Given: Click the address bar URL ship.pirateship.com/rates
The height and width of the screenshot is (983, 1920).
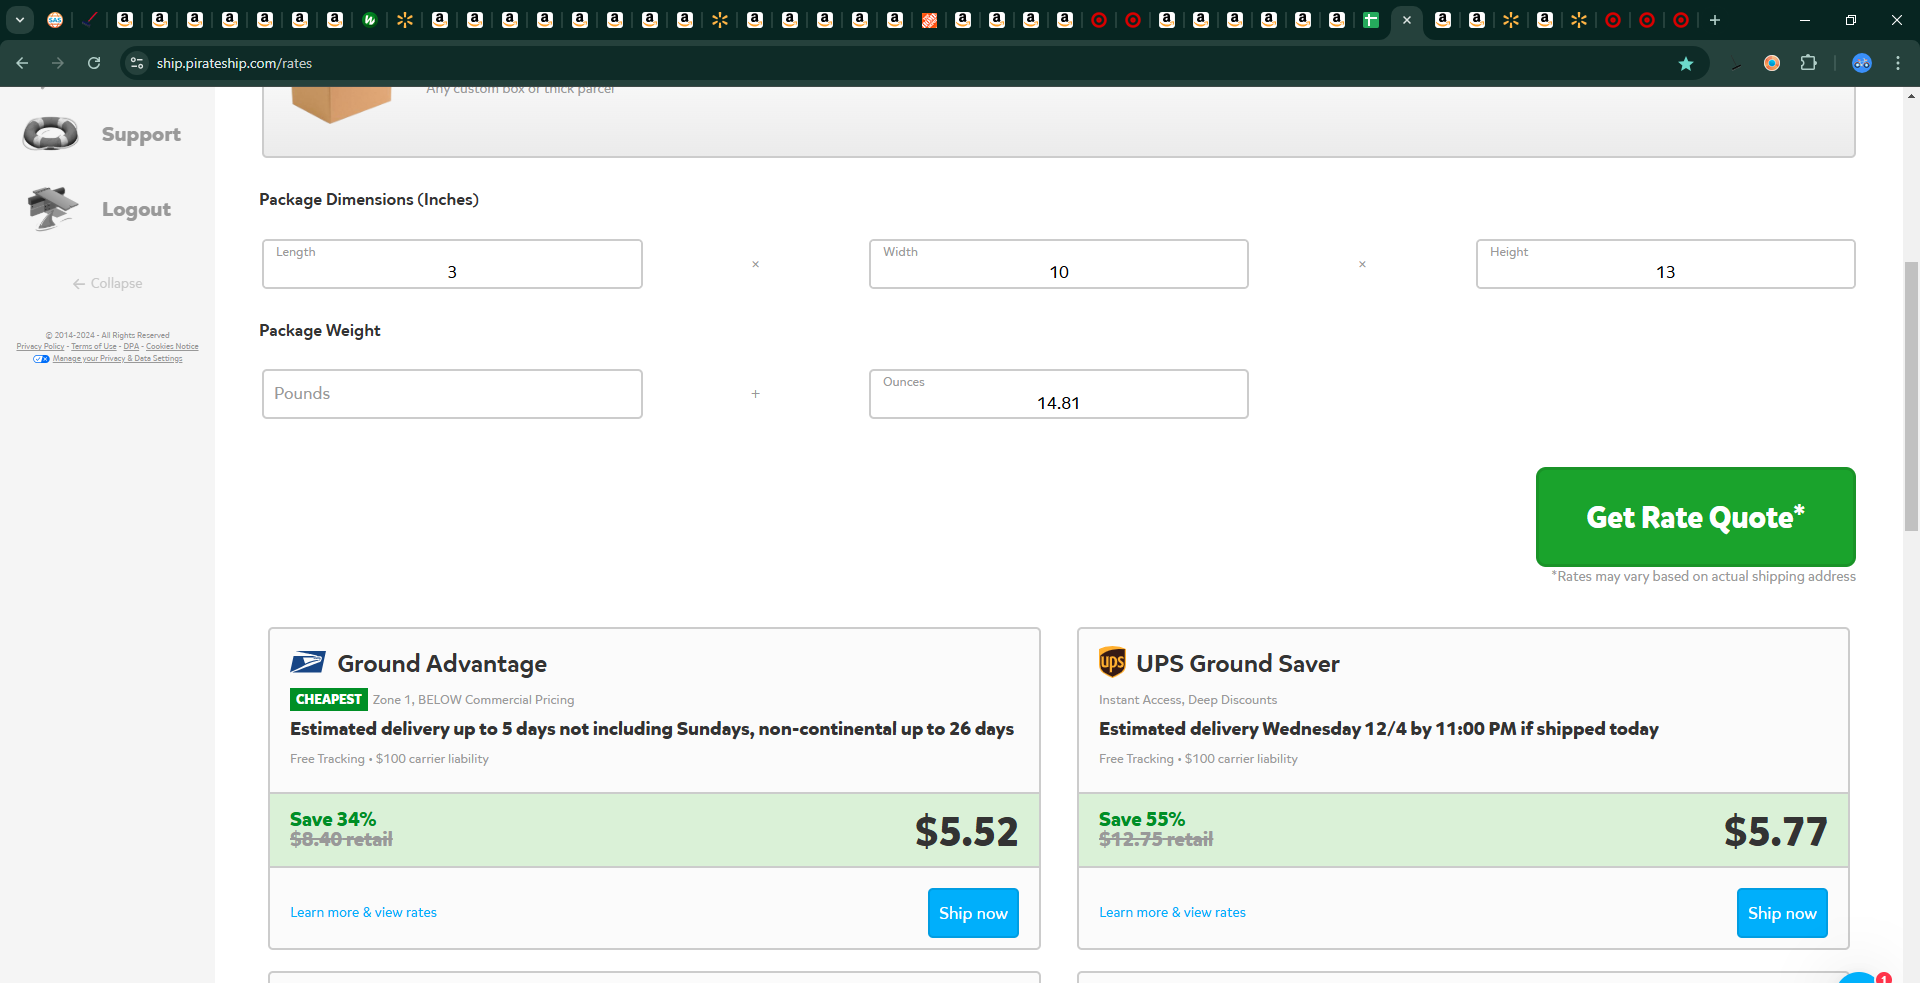Looking at the screenshot, I should [234, 63].
